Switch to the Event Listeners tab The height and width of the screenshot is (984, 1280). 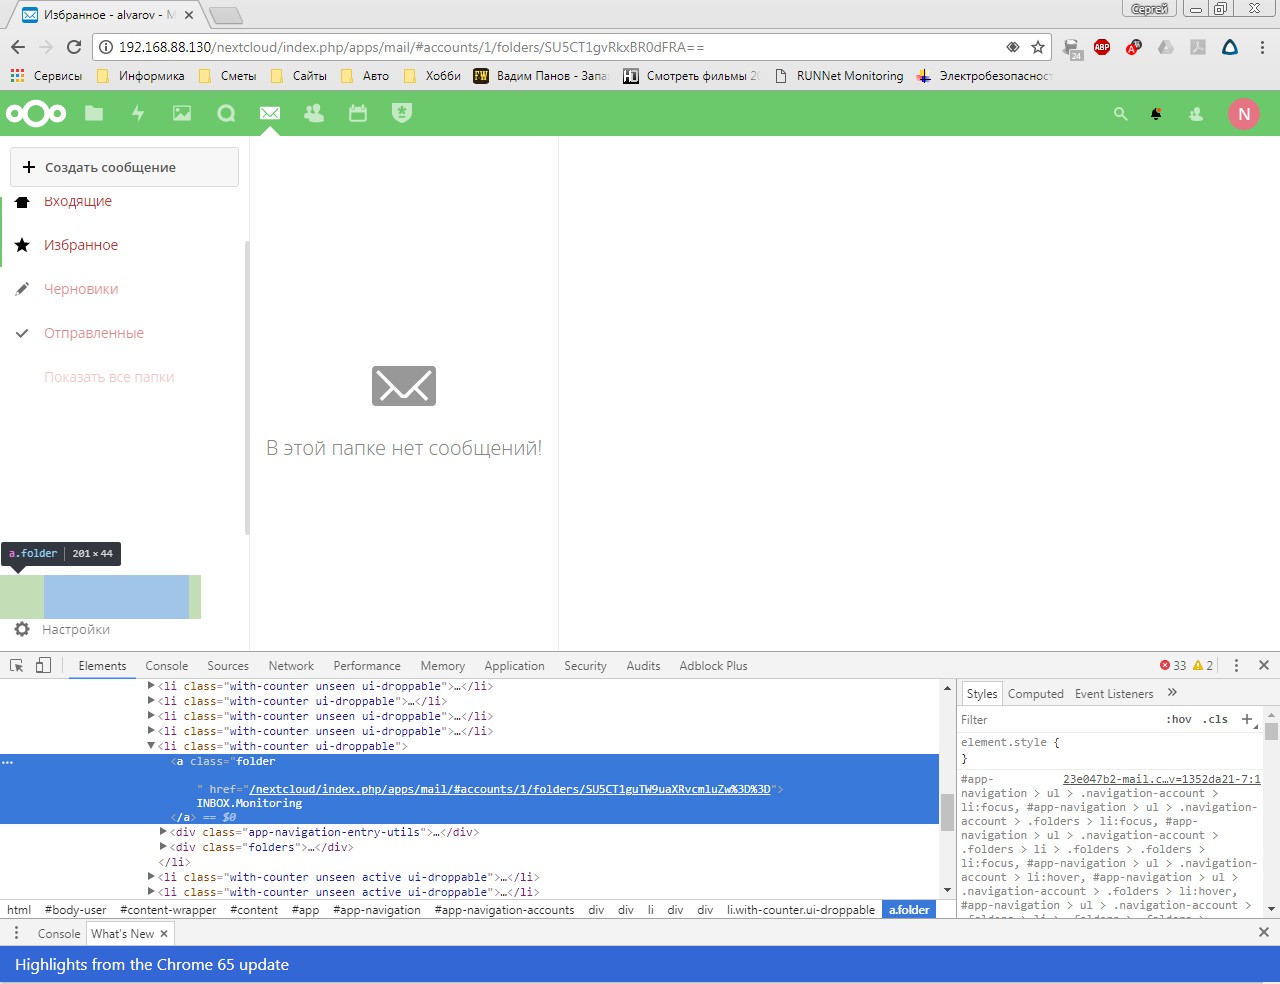[1114, 694]
